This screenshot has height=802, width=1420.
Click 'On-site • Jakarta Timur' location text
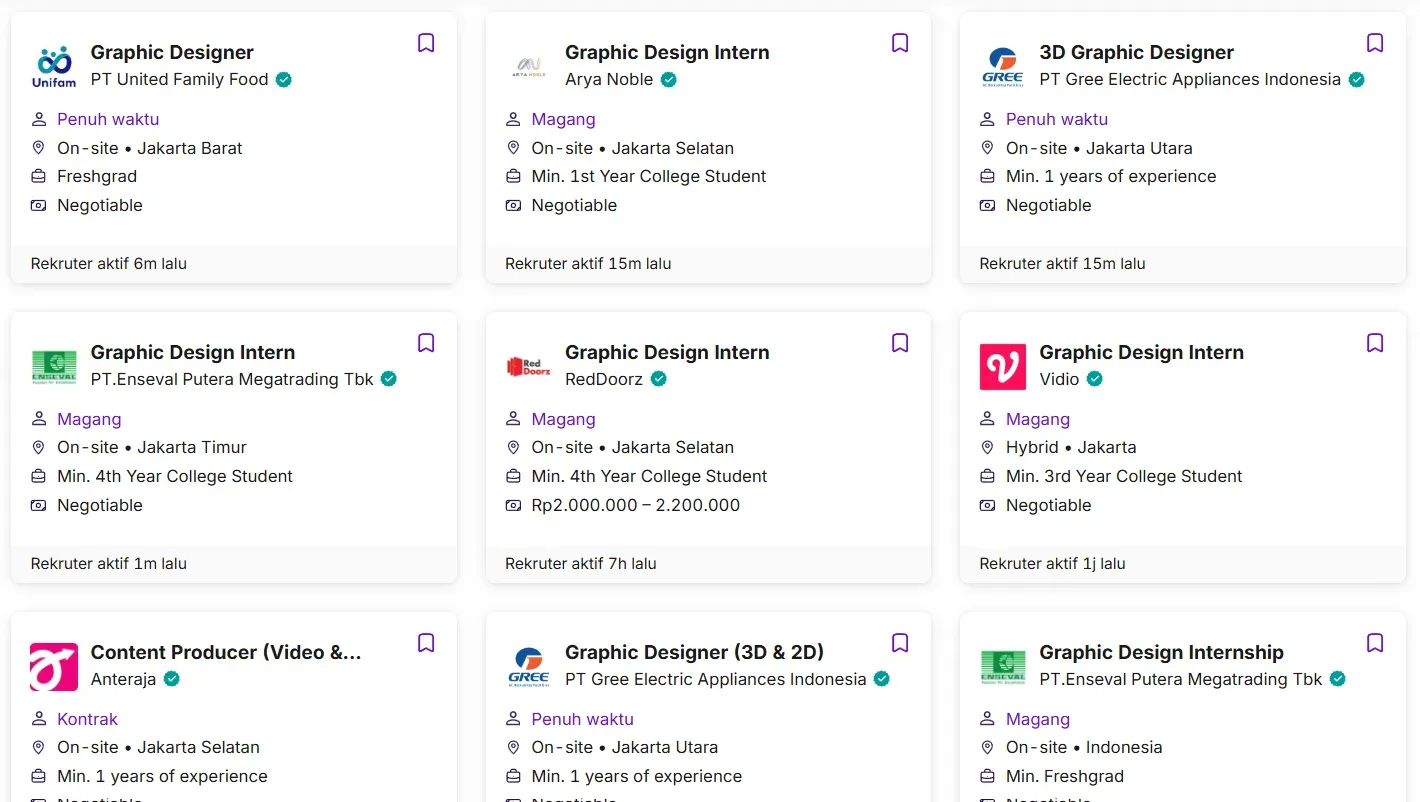click(152, 447)
